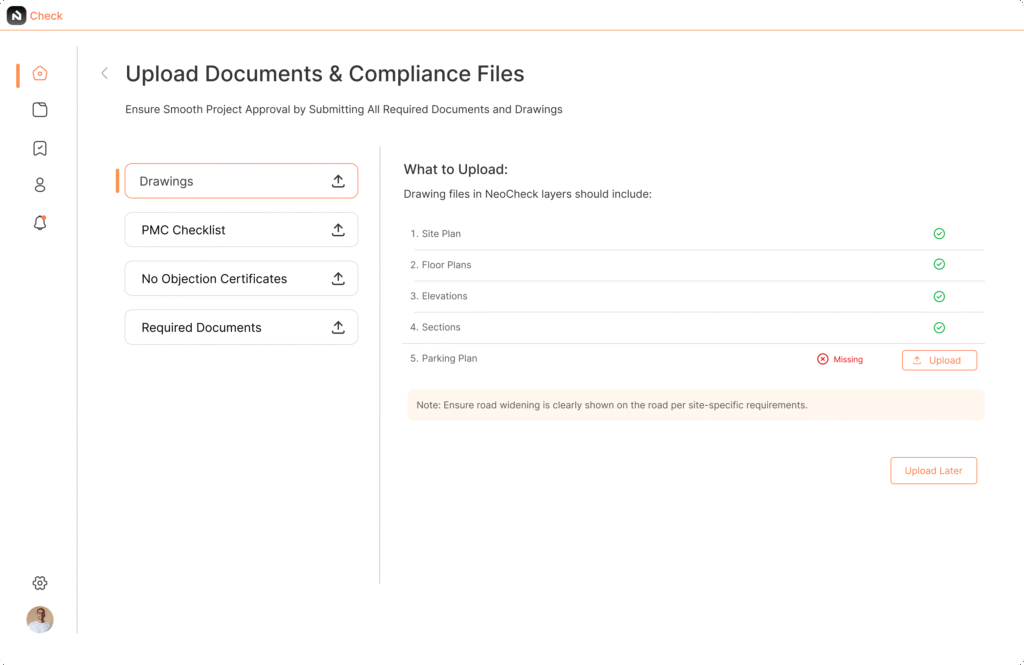Open the checklist icon in sidebar
Image resolution: width=1024 pixels, height=665 pixels.
(x=40, y=148)
